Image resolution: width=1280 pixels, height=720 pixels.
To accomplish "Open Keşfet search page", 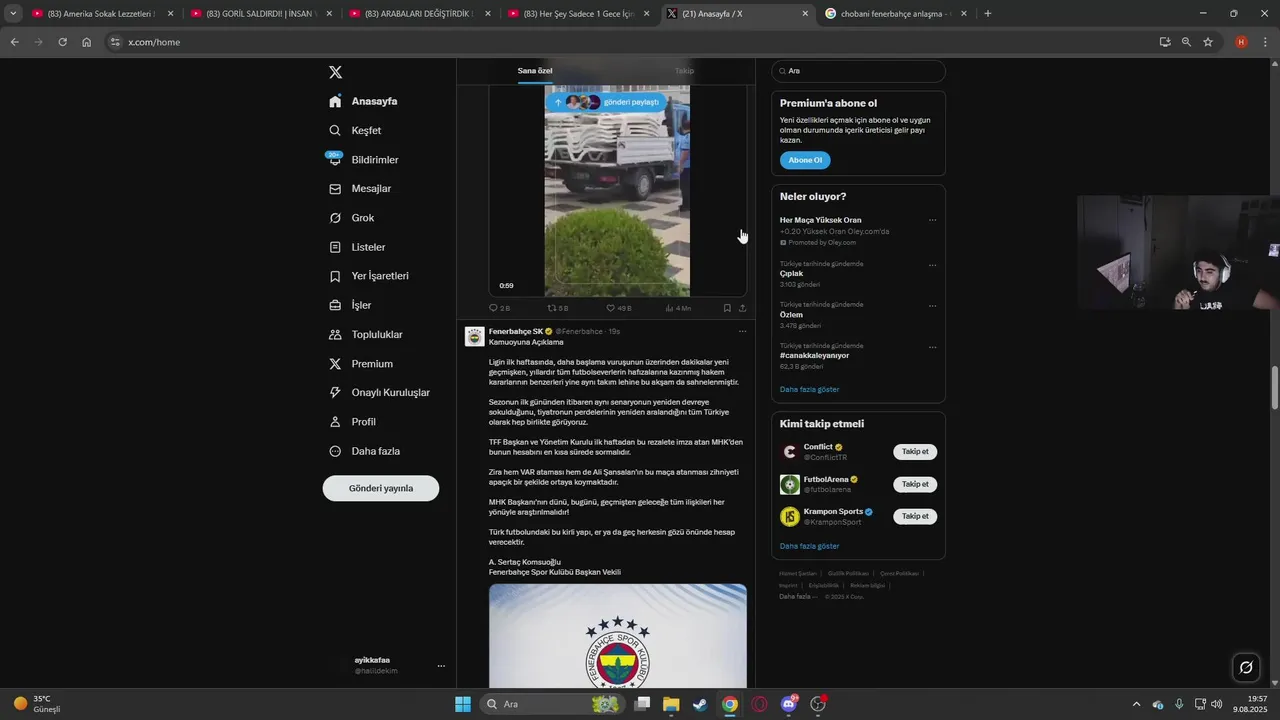I will 357,130.
